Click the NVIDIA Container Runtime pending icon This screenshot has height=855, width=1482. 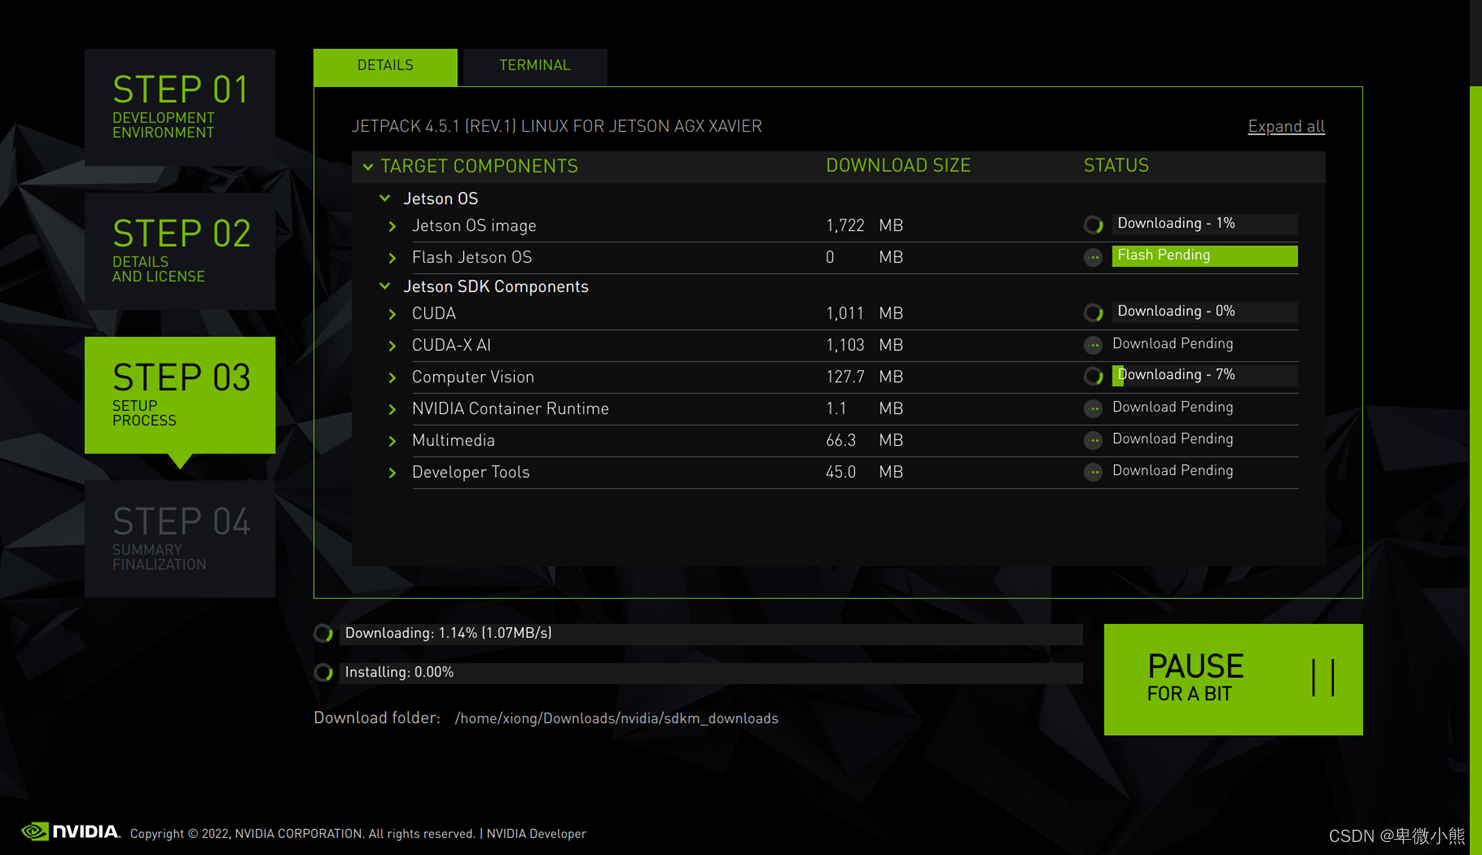pos(1093,408)
